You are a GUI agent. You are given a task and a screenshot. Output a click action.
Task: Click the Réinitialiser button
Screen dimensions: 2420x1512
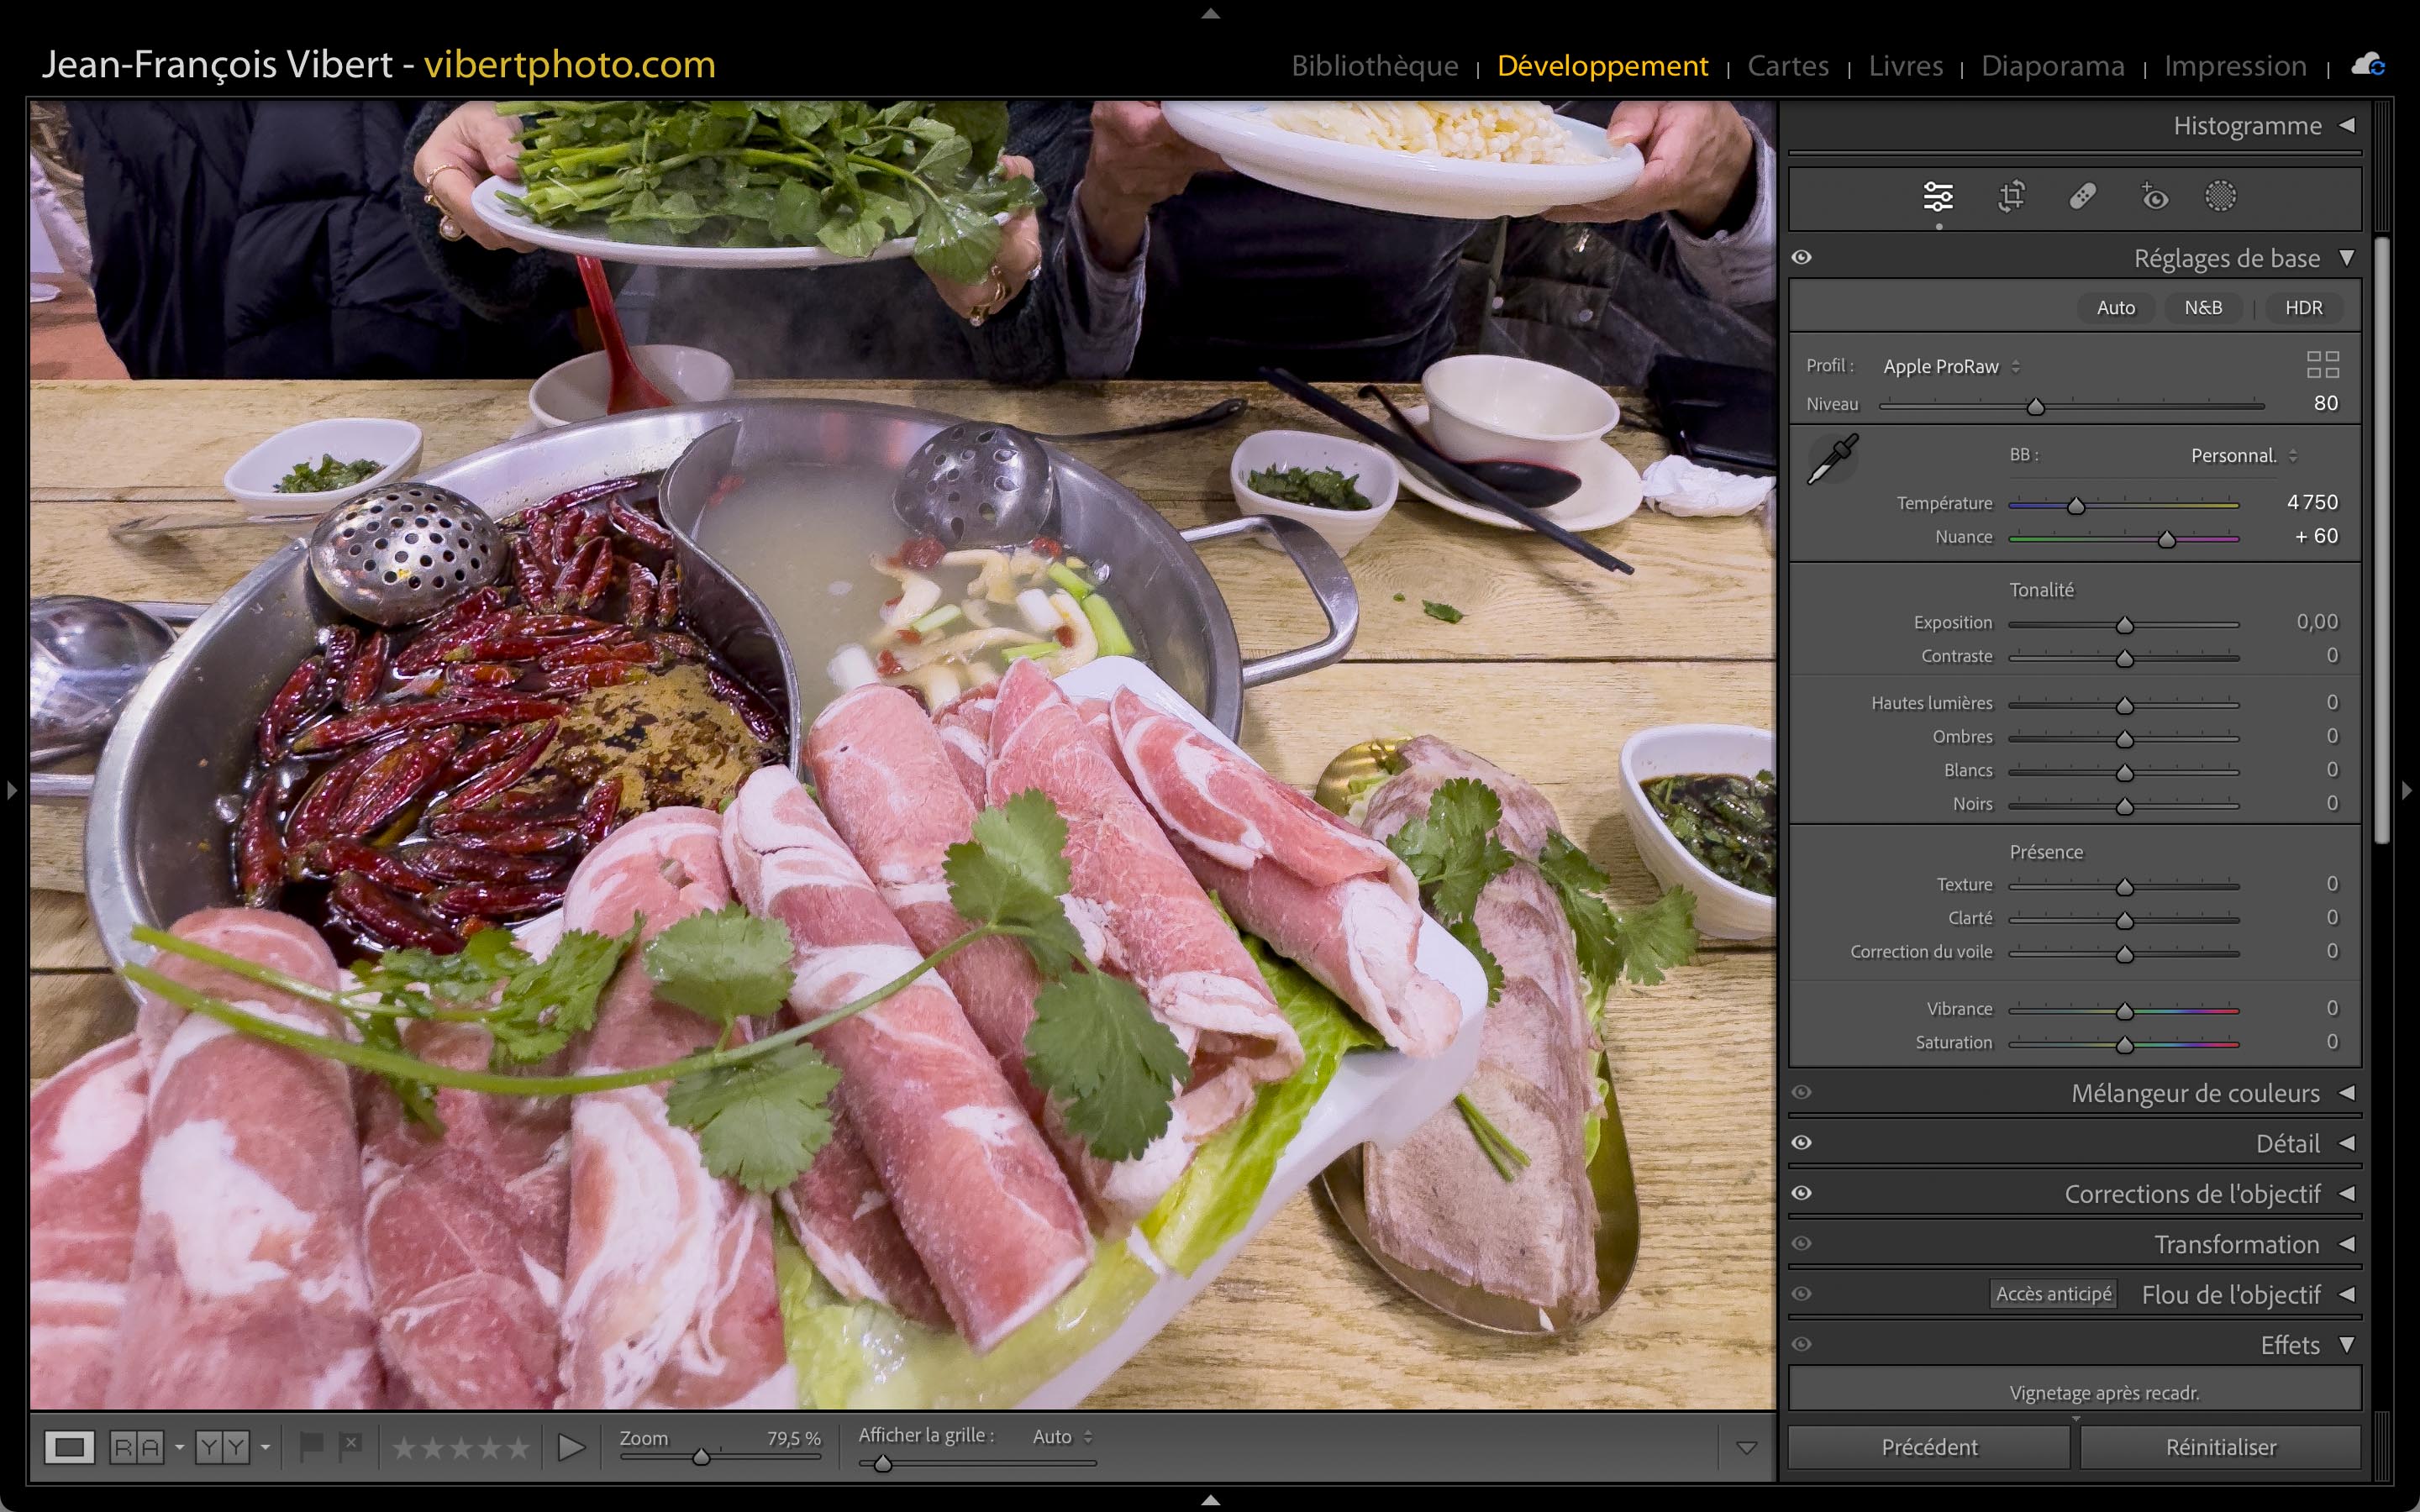point(2220,1447)
